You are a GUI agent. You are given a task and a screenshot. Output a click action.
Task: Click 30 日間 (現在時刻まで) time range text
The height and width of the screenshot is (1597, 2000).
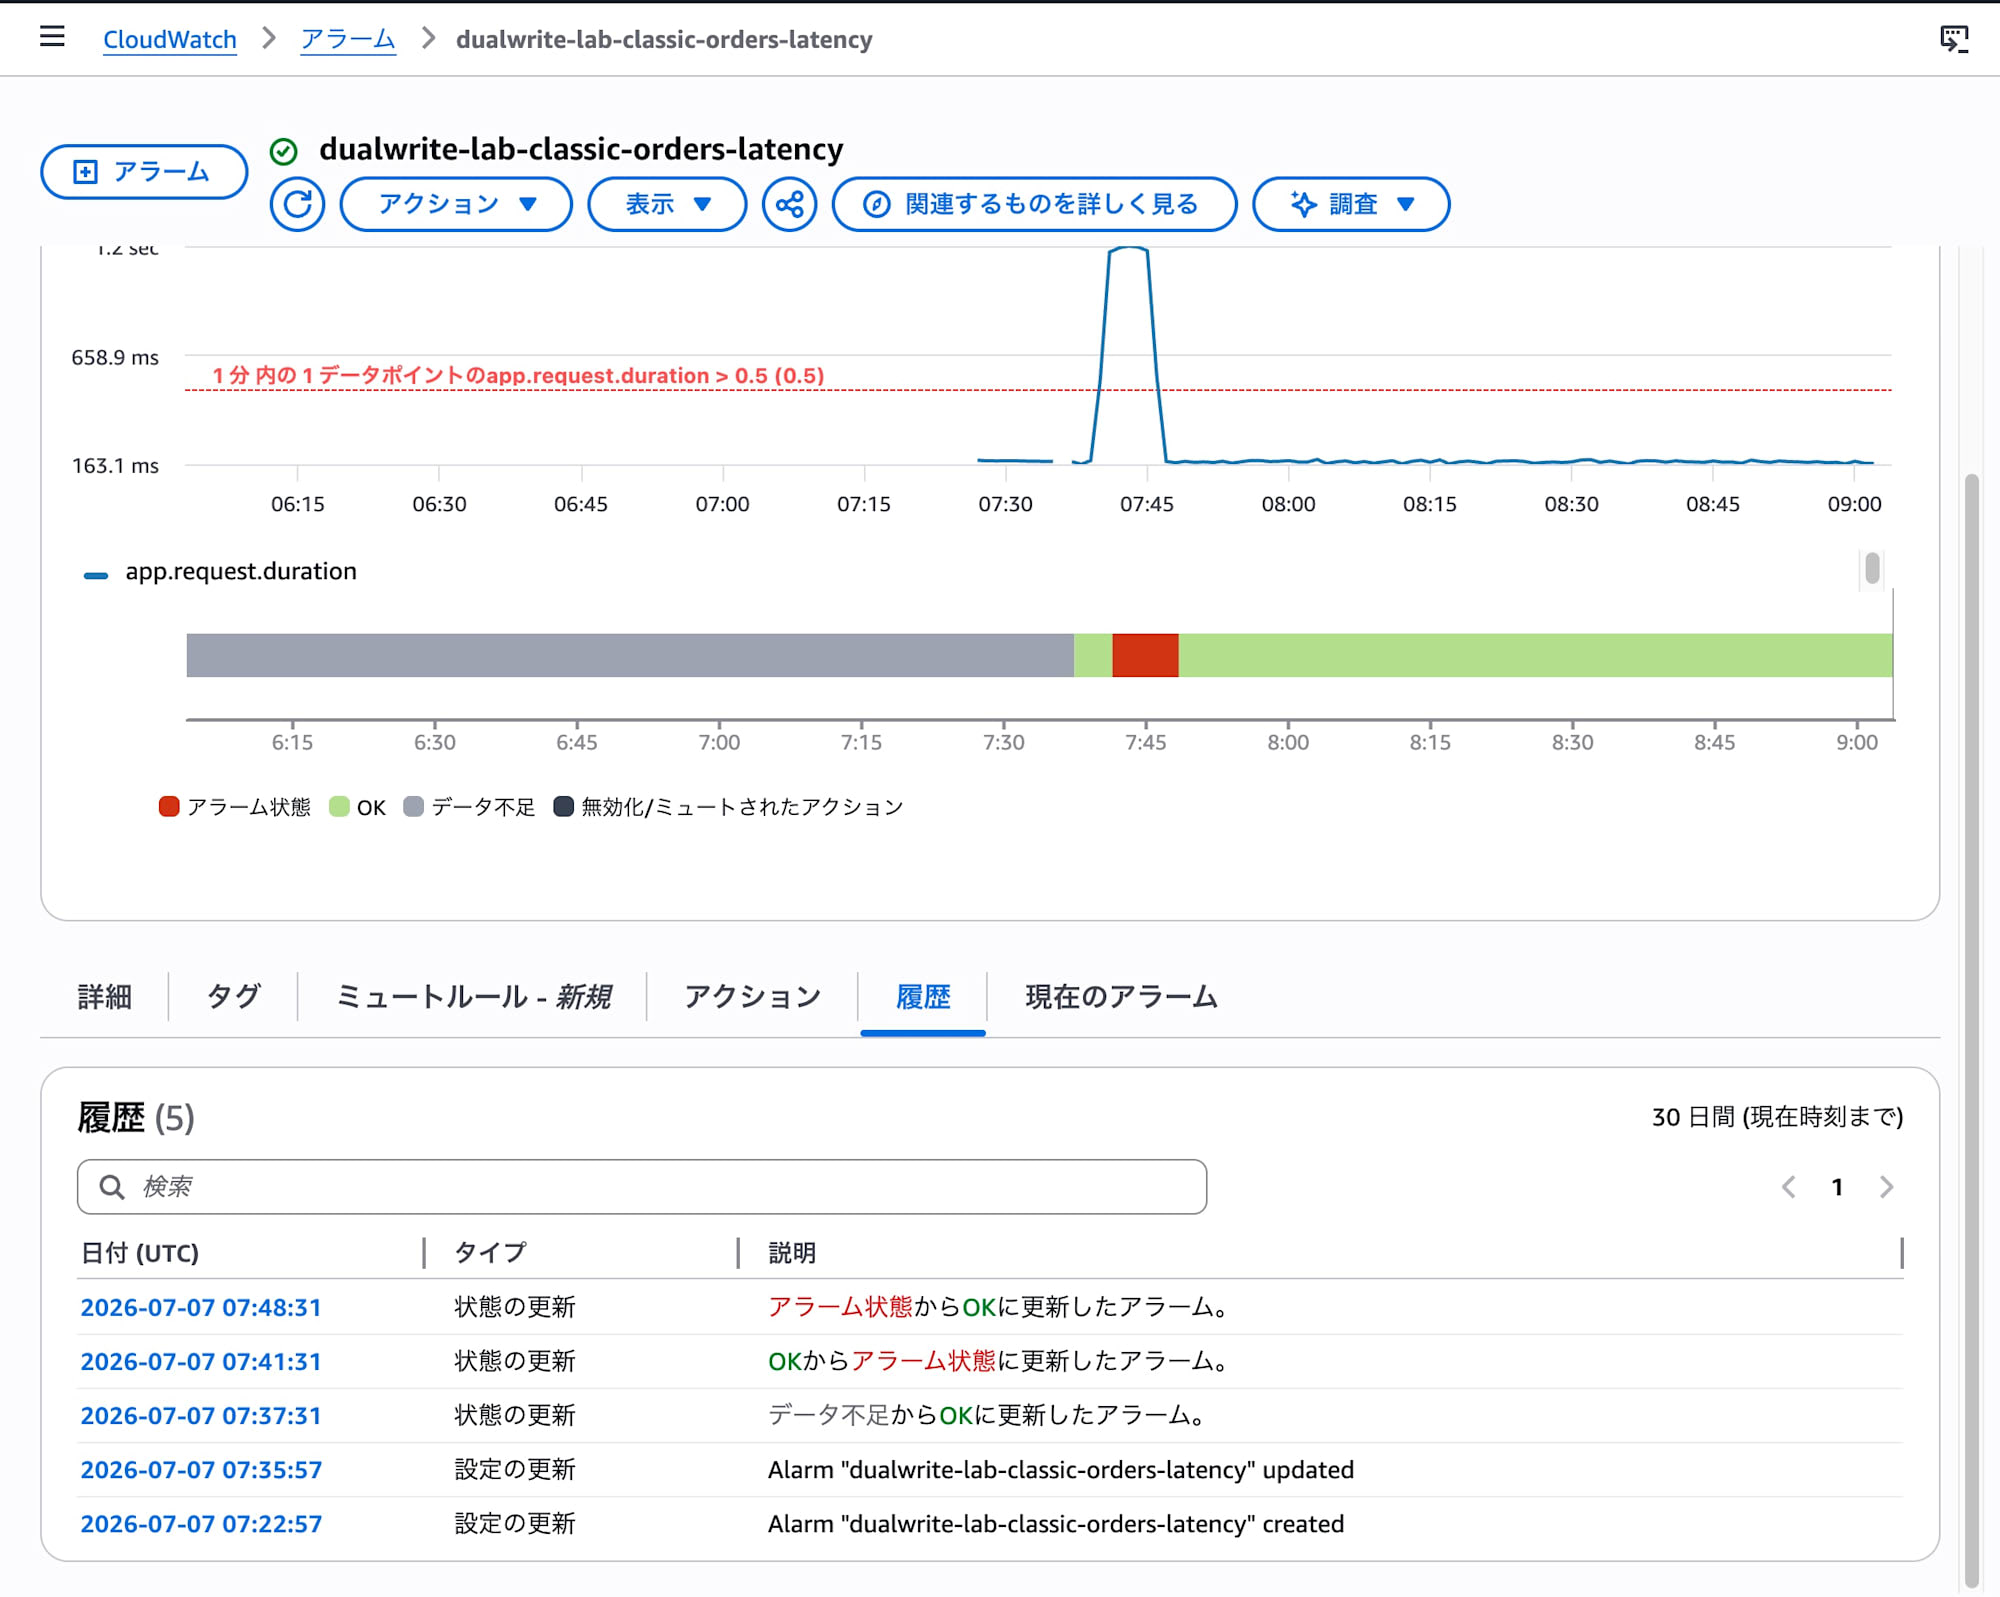[1777, 1117]
